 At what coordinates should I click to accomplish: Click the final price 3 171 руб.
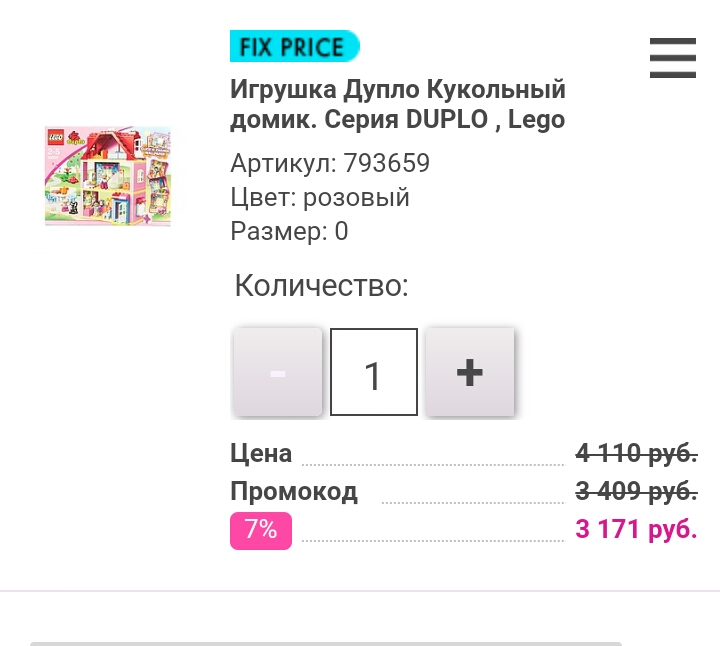pos(636,529)
